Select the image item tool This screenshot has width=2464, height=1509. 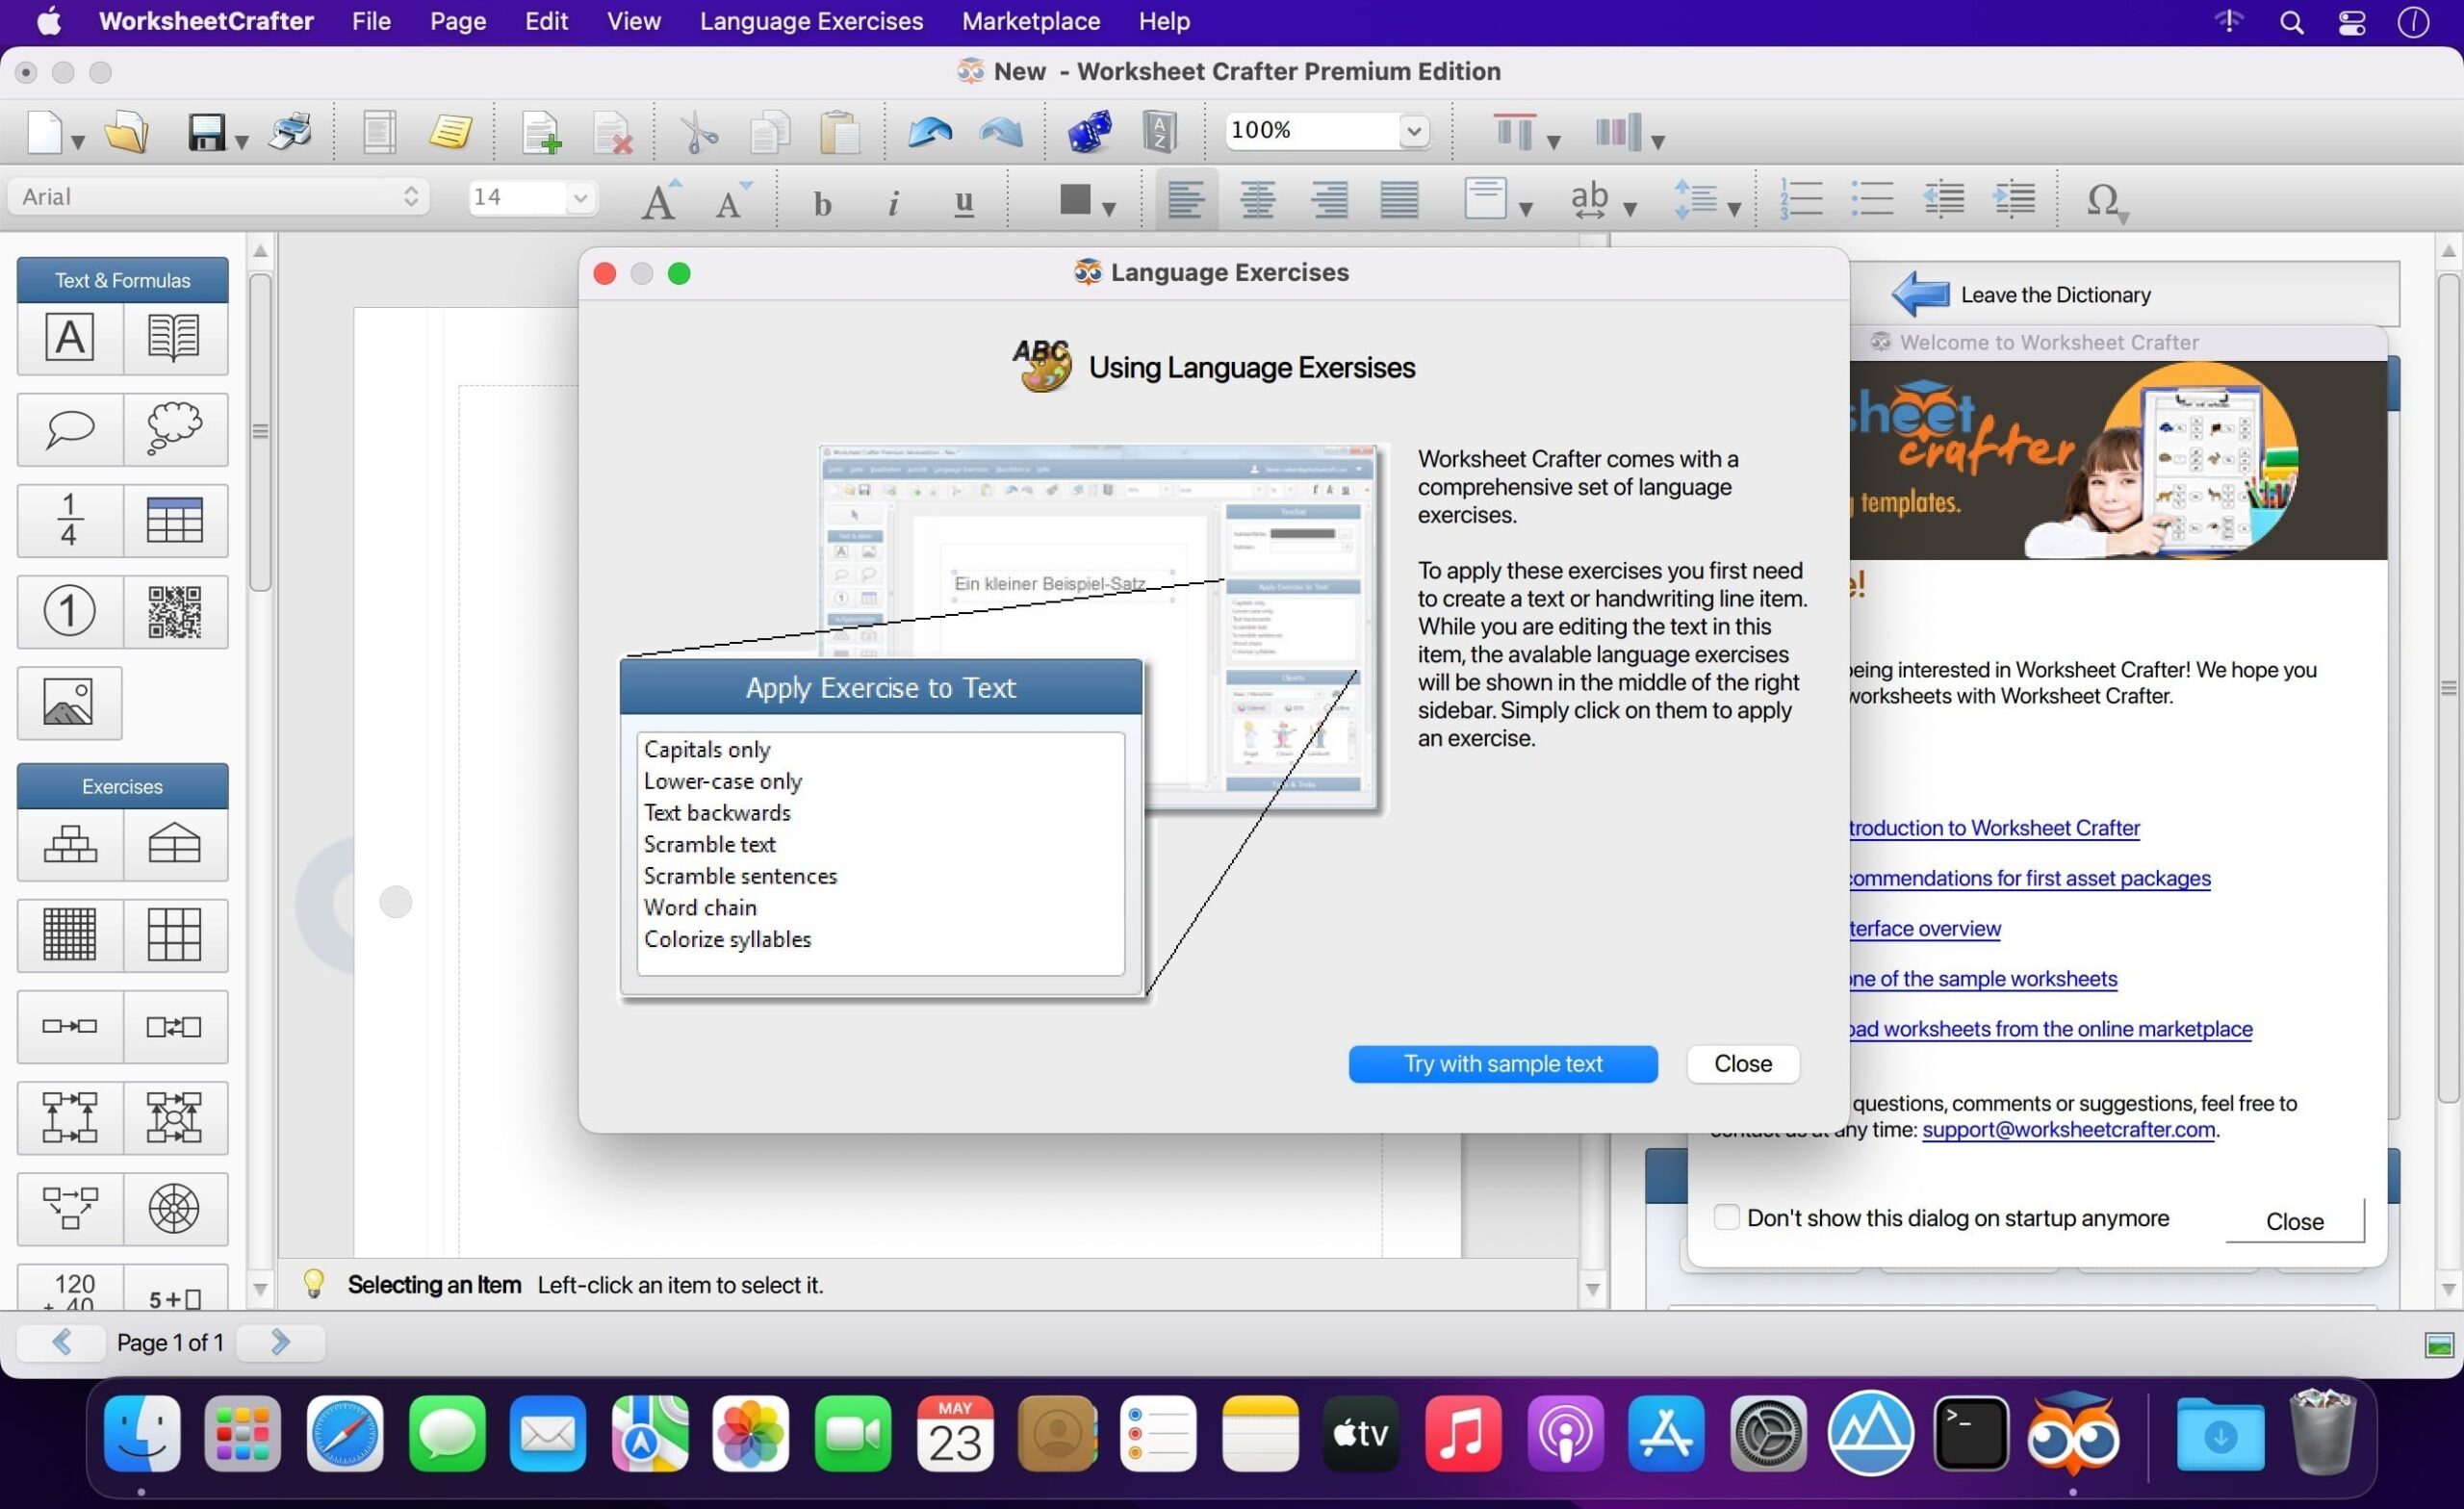[x=69, y=702]
